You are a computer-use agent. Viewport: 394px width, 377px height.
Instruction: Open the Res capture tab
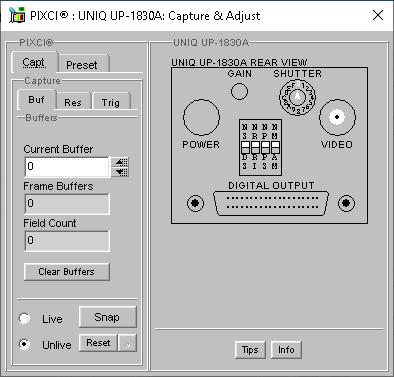(x=73, y=102)
